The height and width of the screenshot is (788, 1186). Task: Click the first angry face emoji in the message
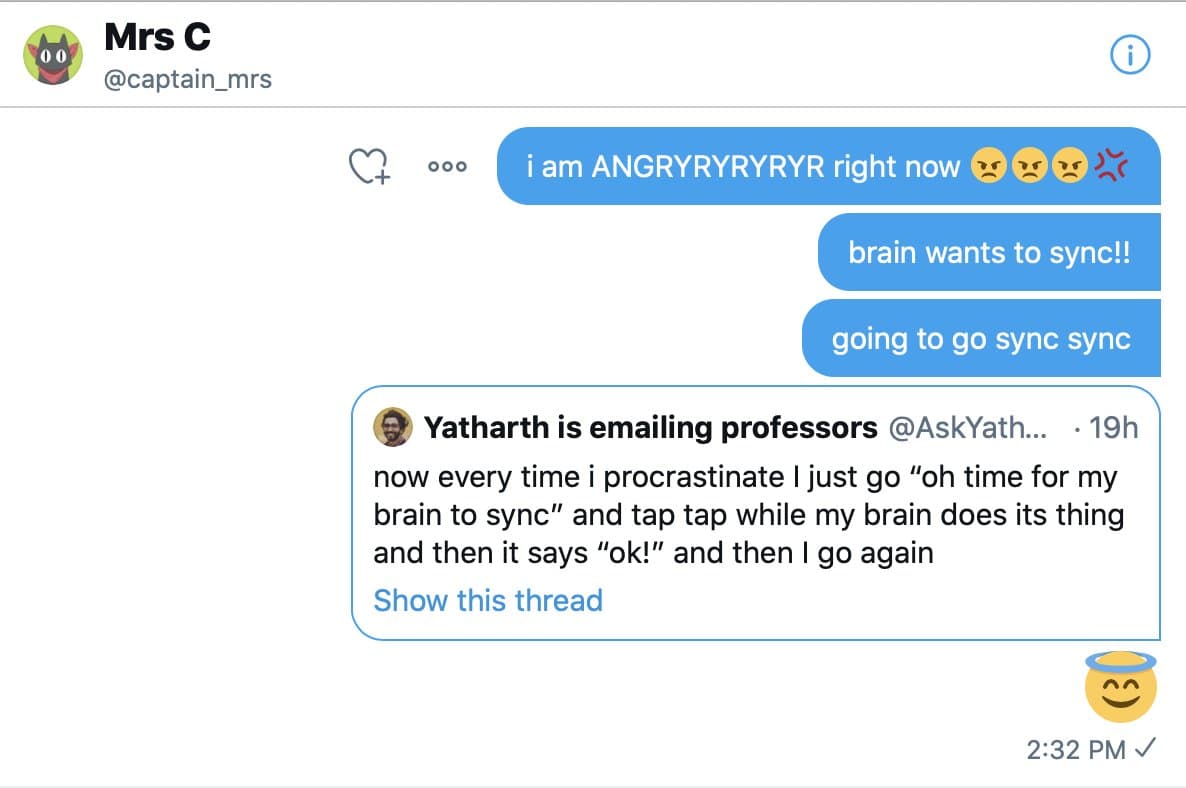pyautogui.click(x=988, y=166)
